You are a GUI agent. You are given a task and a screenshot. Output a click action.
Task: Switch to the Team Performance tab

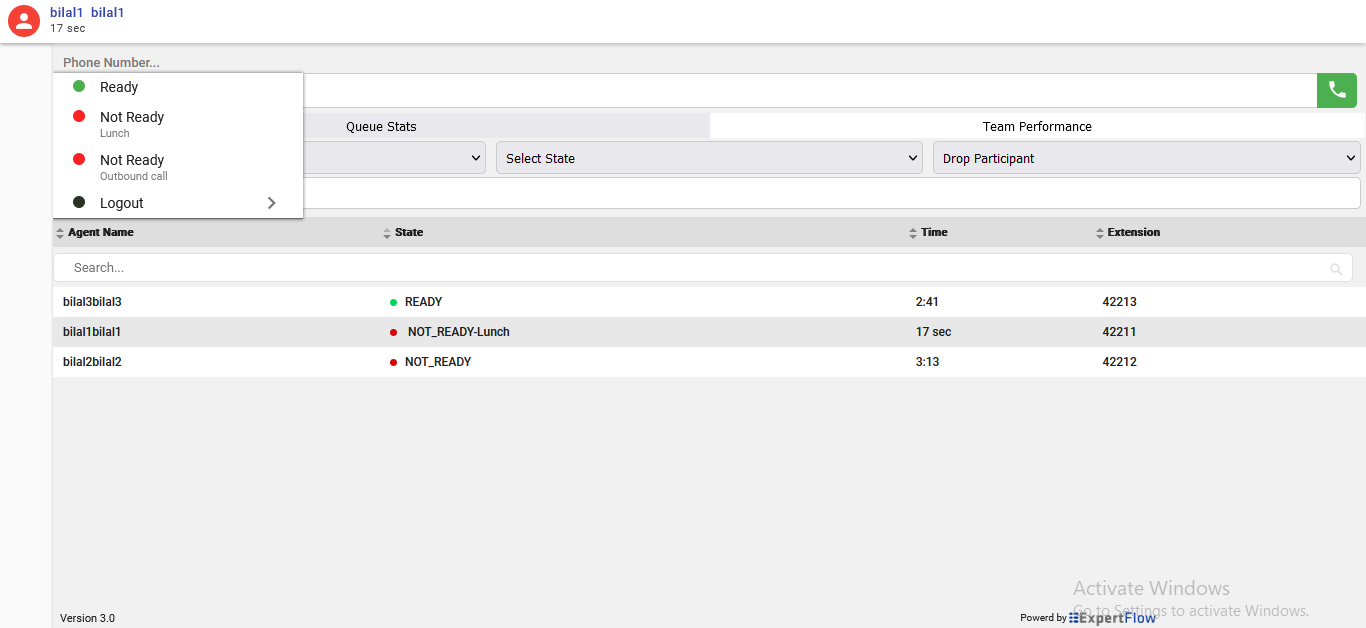coord(1037,127)
